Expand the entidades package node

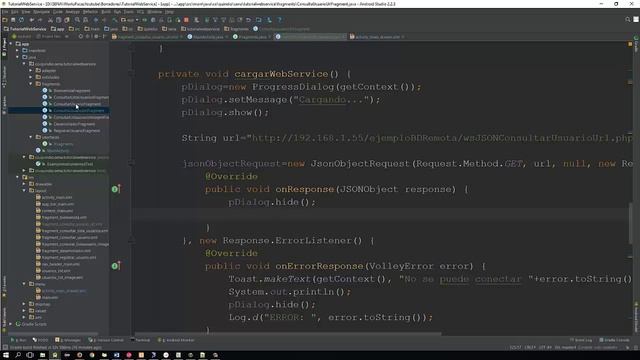pos(31,77)
